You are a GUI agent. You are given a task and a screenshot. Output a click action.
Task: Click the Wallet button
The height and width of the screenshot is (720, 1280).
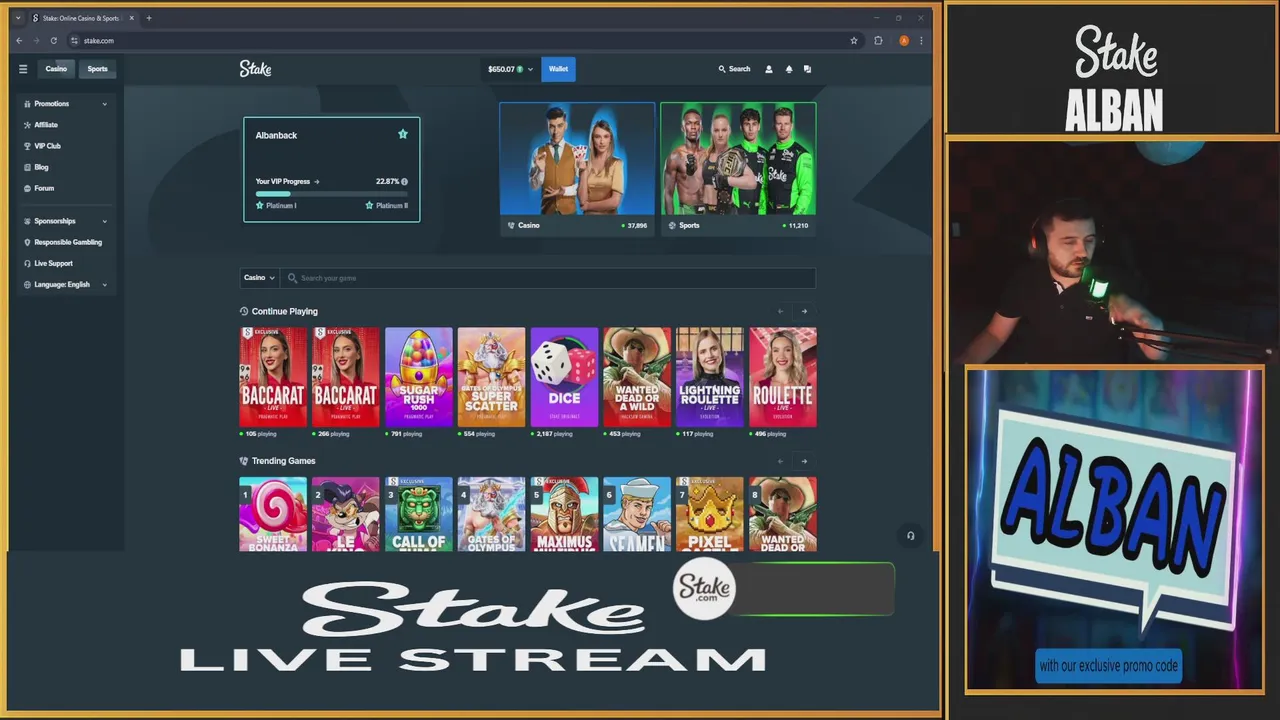(x=558, y=69)
